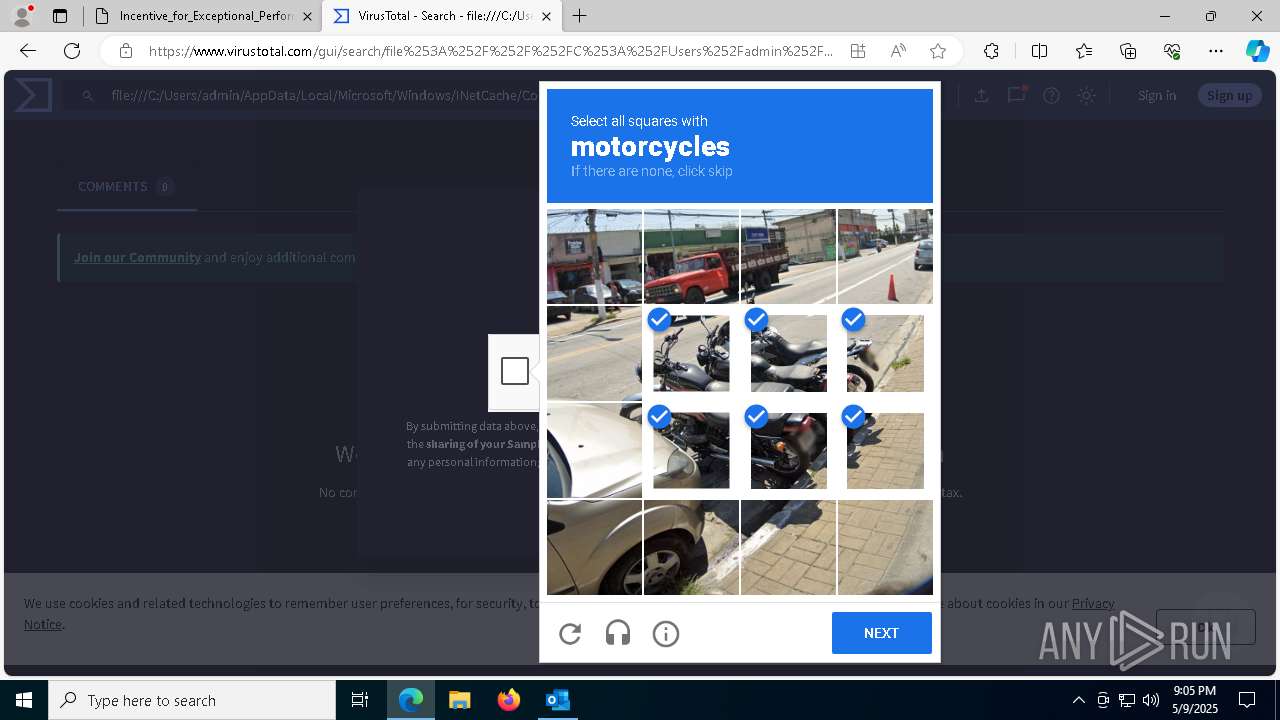Open Outlook from the taskbar
This screenshot has width=1280, height=720.
[557, 700]
